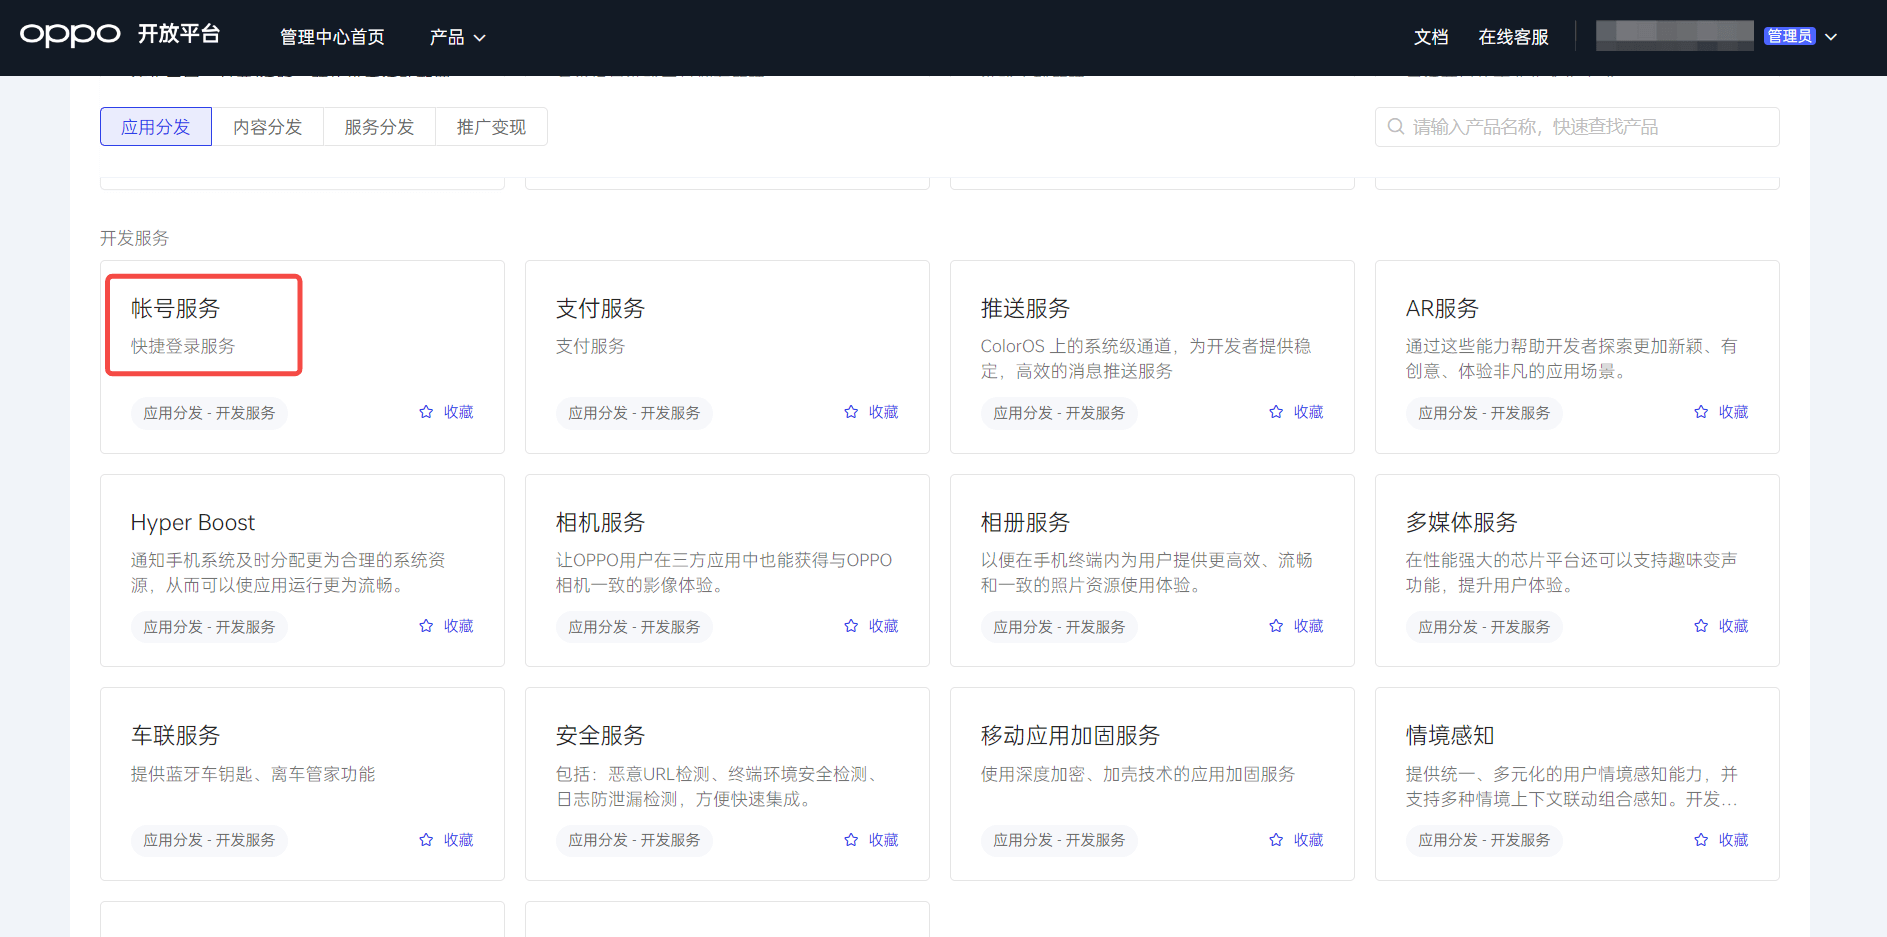Switch to the 内容分发 tab

point(267,127)
